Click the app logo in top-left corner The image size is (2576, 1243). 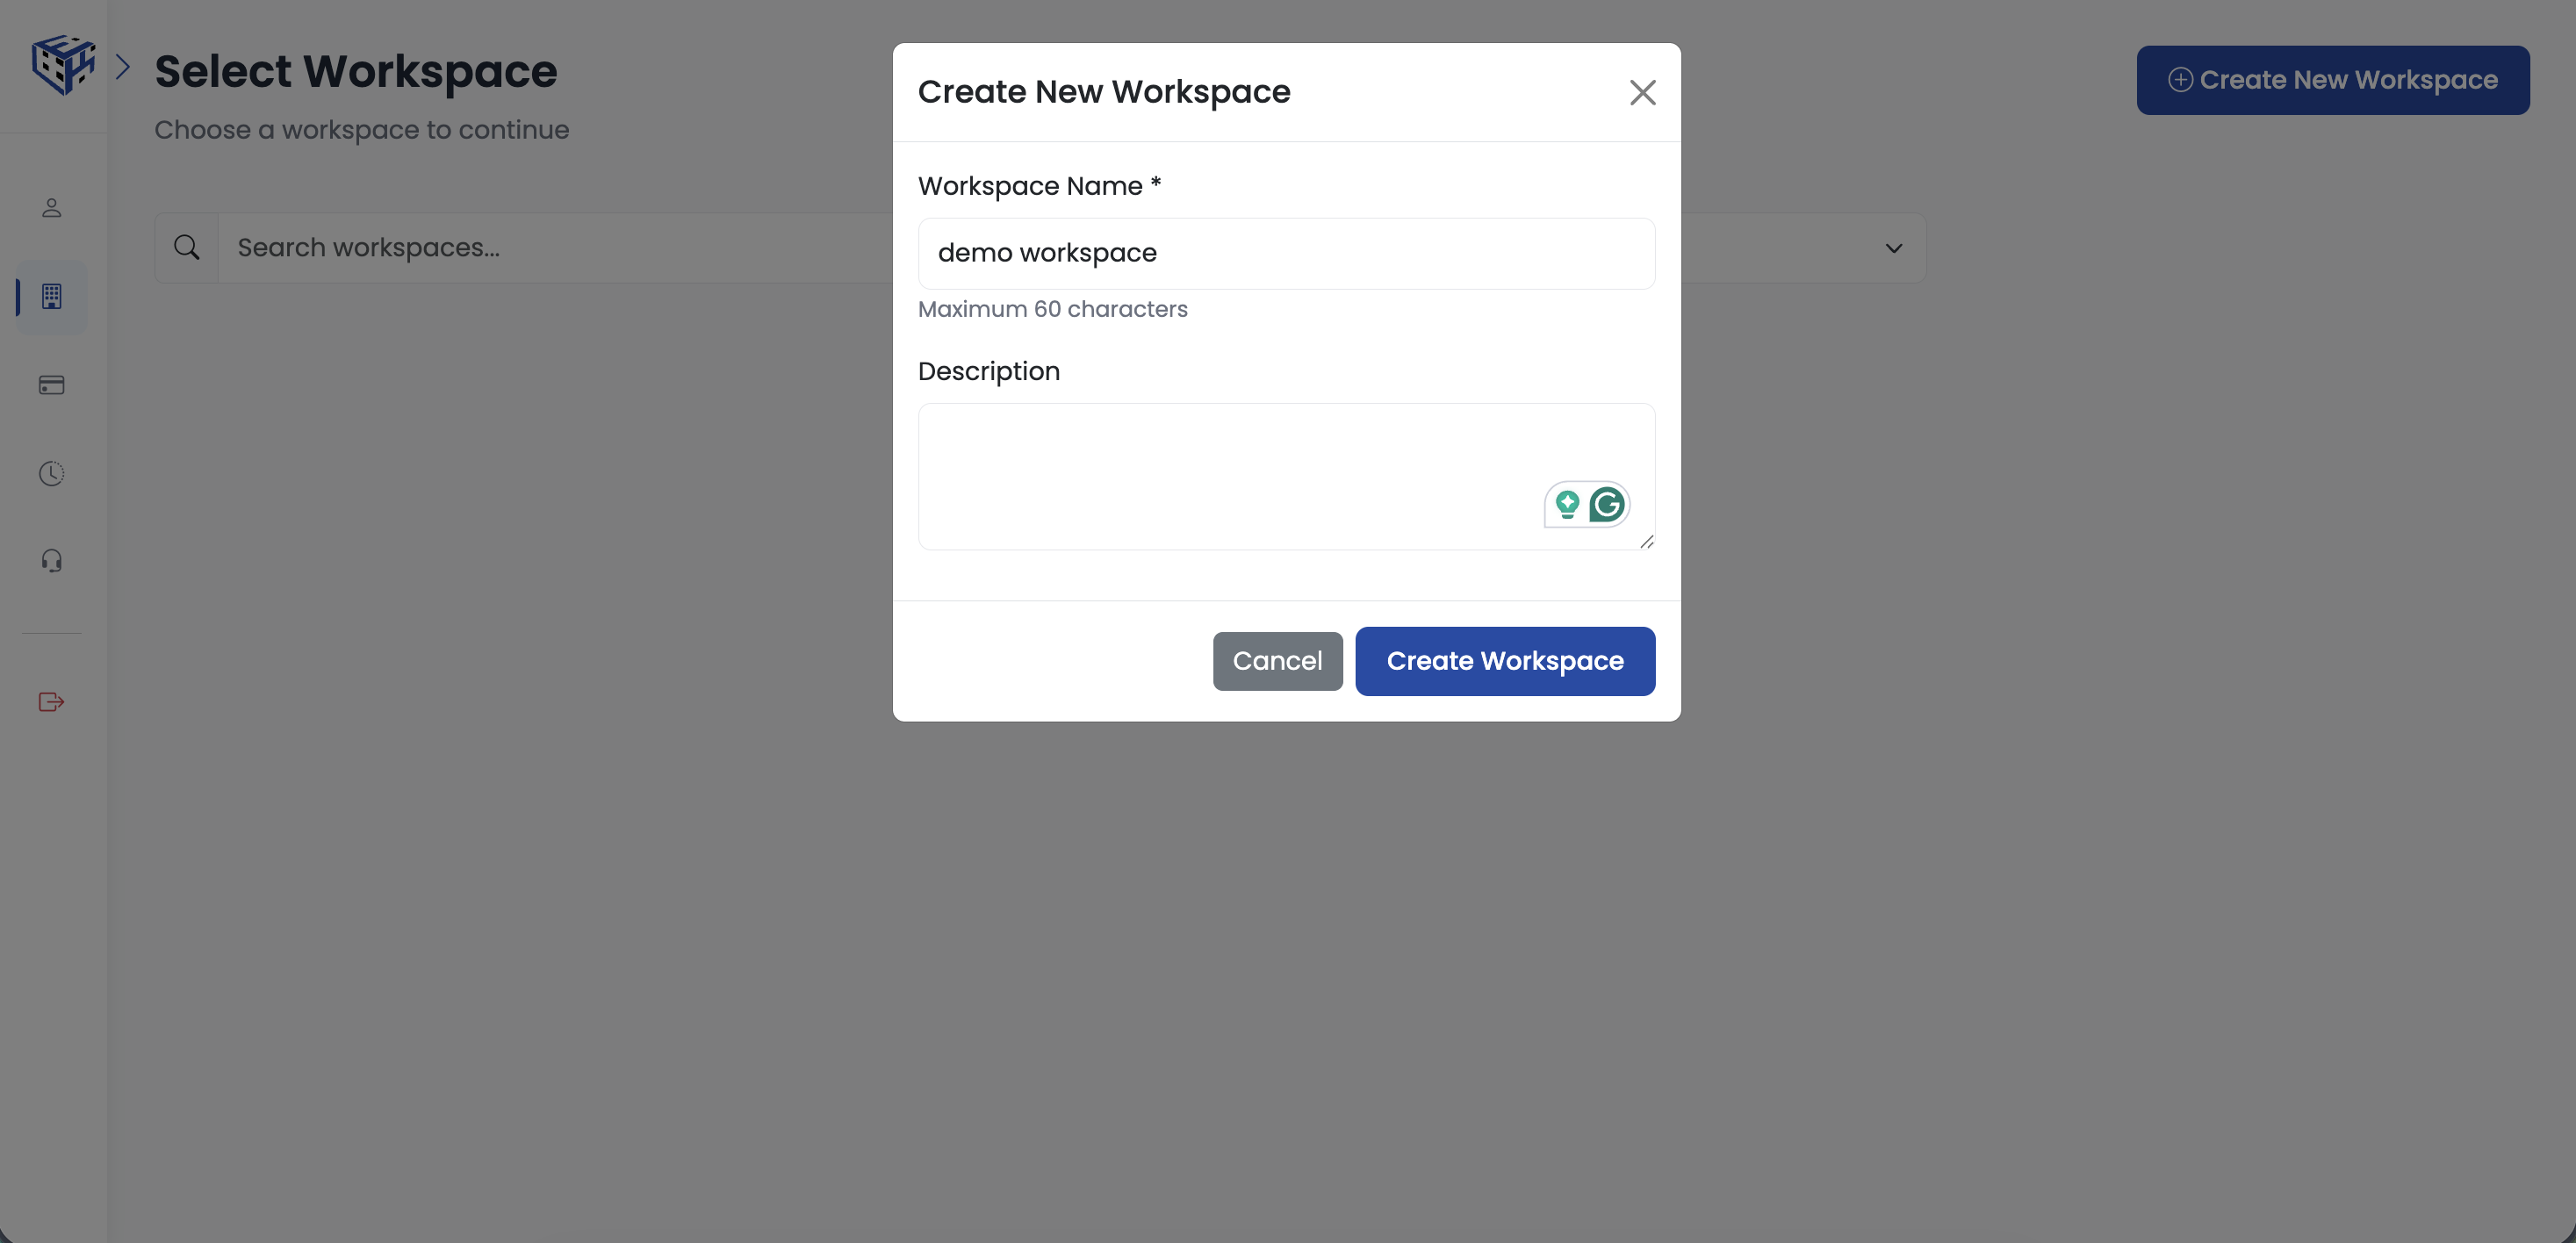pos(62,63)
